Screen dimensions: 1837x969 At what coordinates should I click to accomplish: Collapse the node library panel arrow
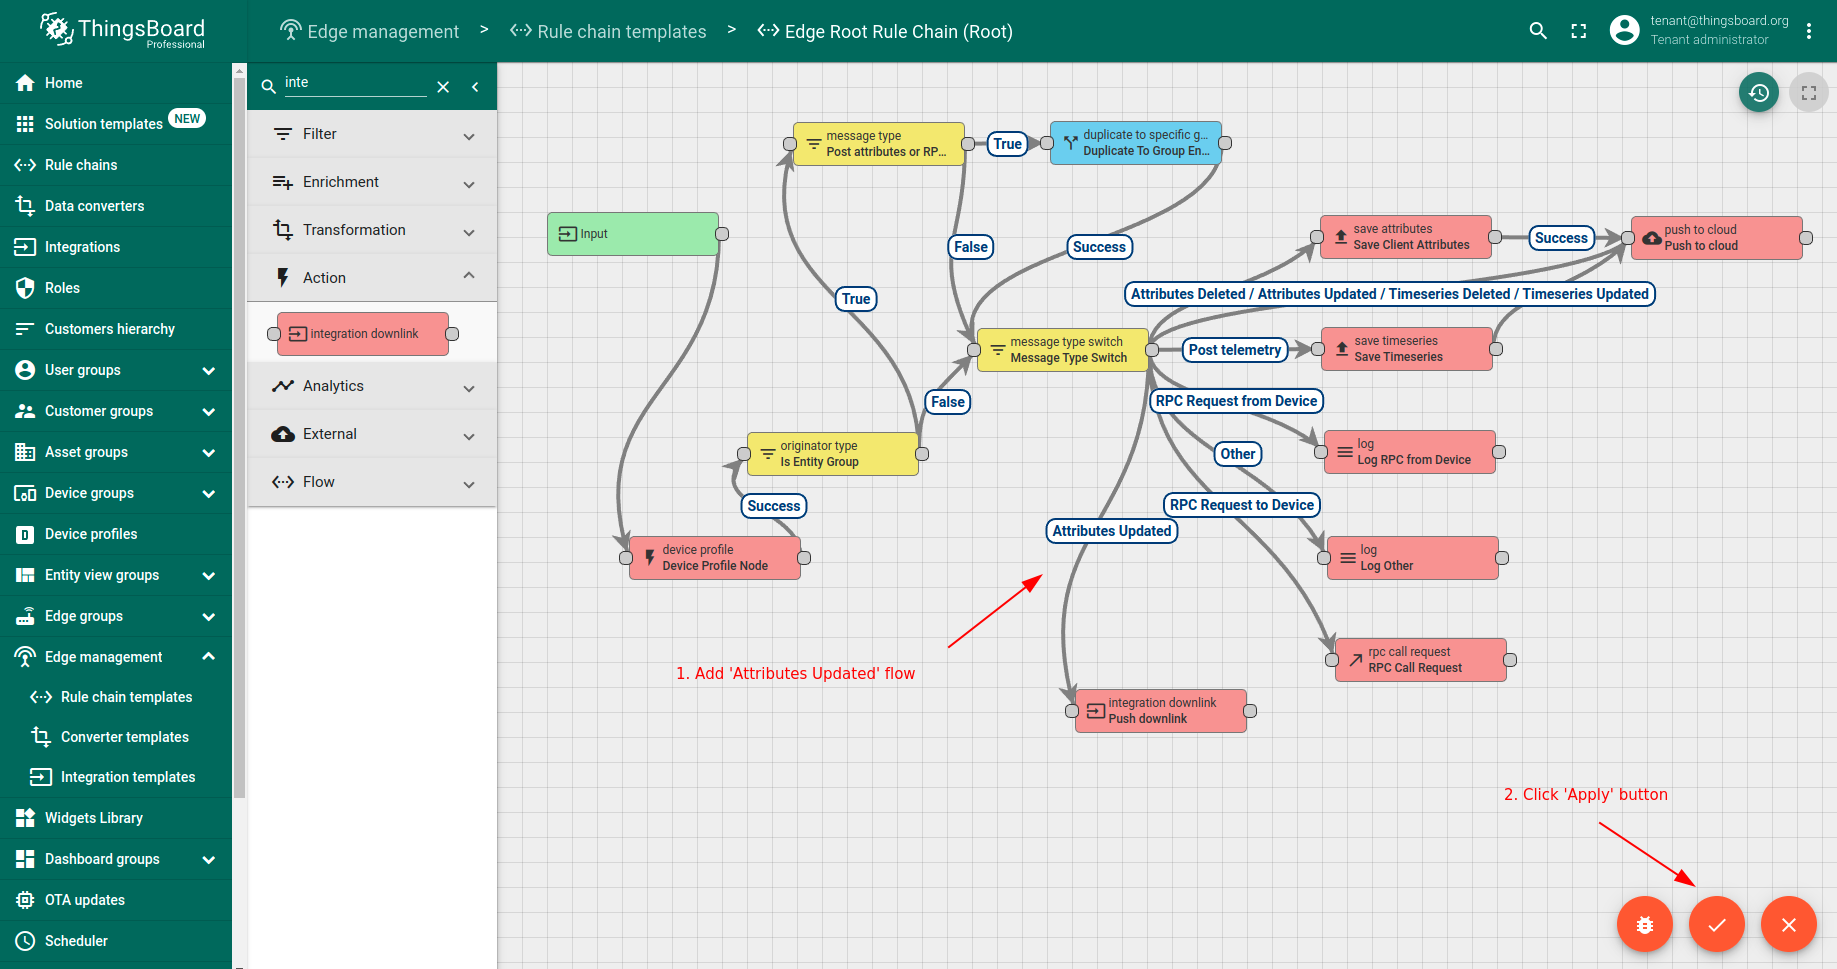point(475,87)
